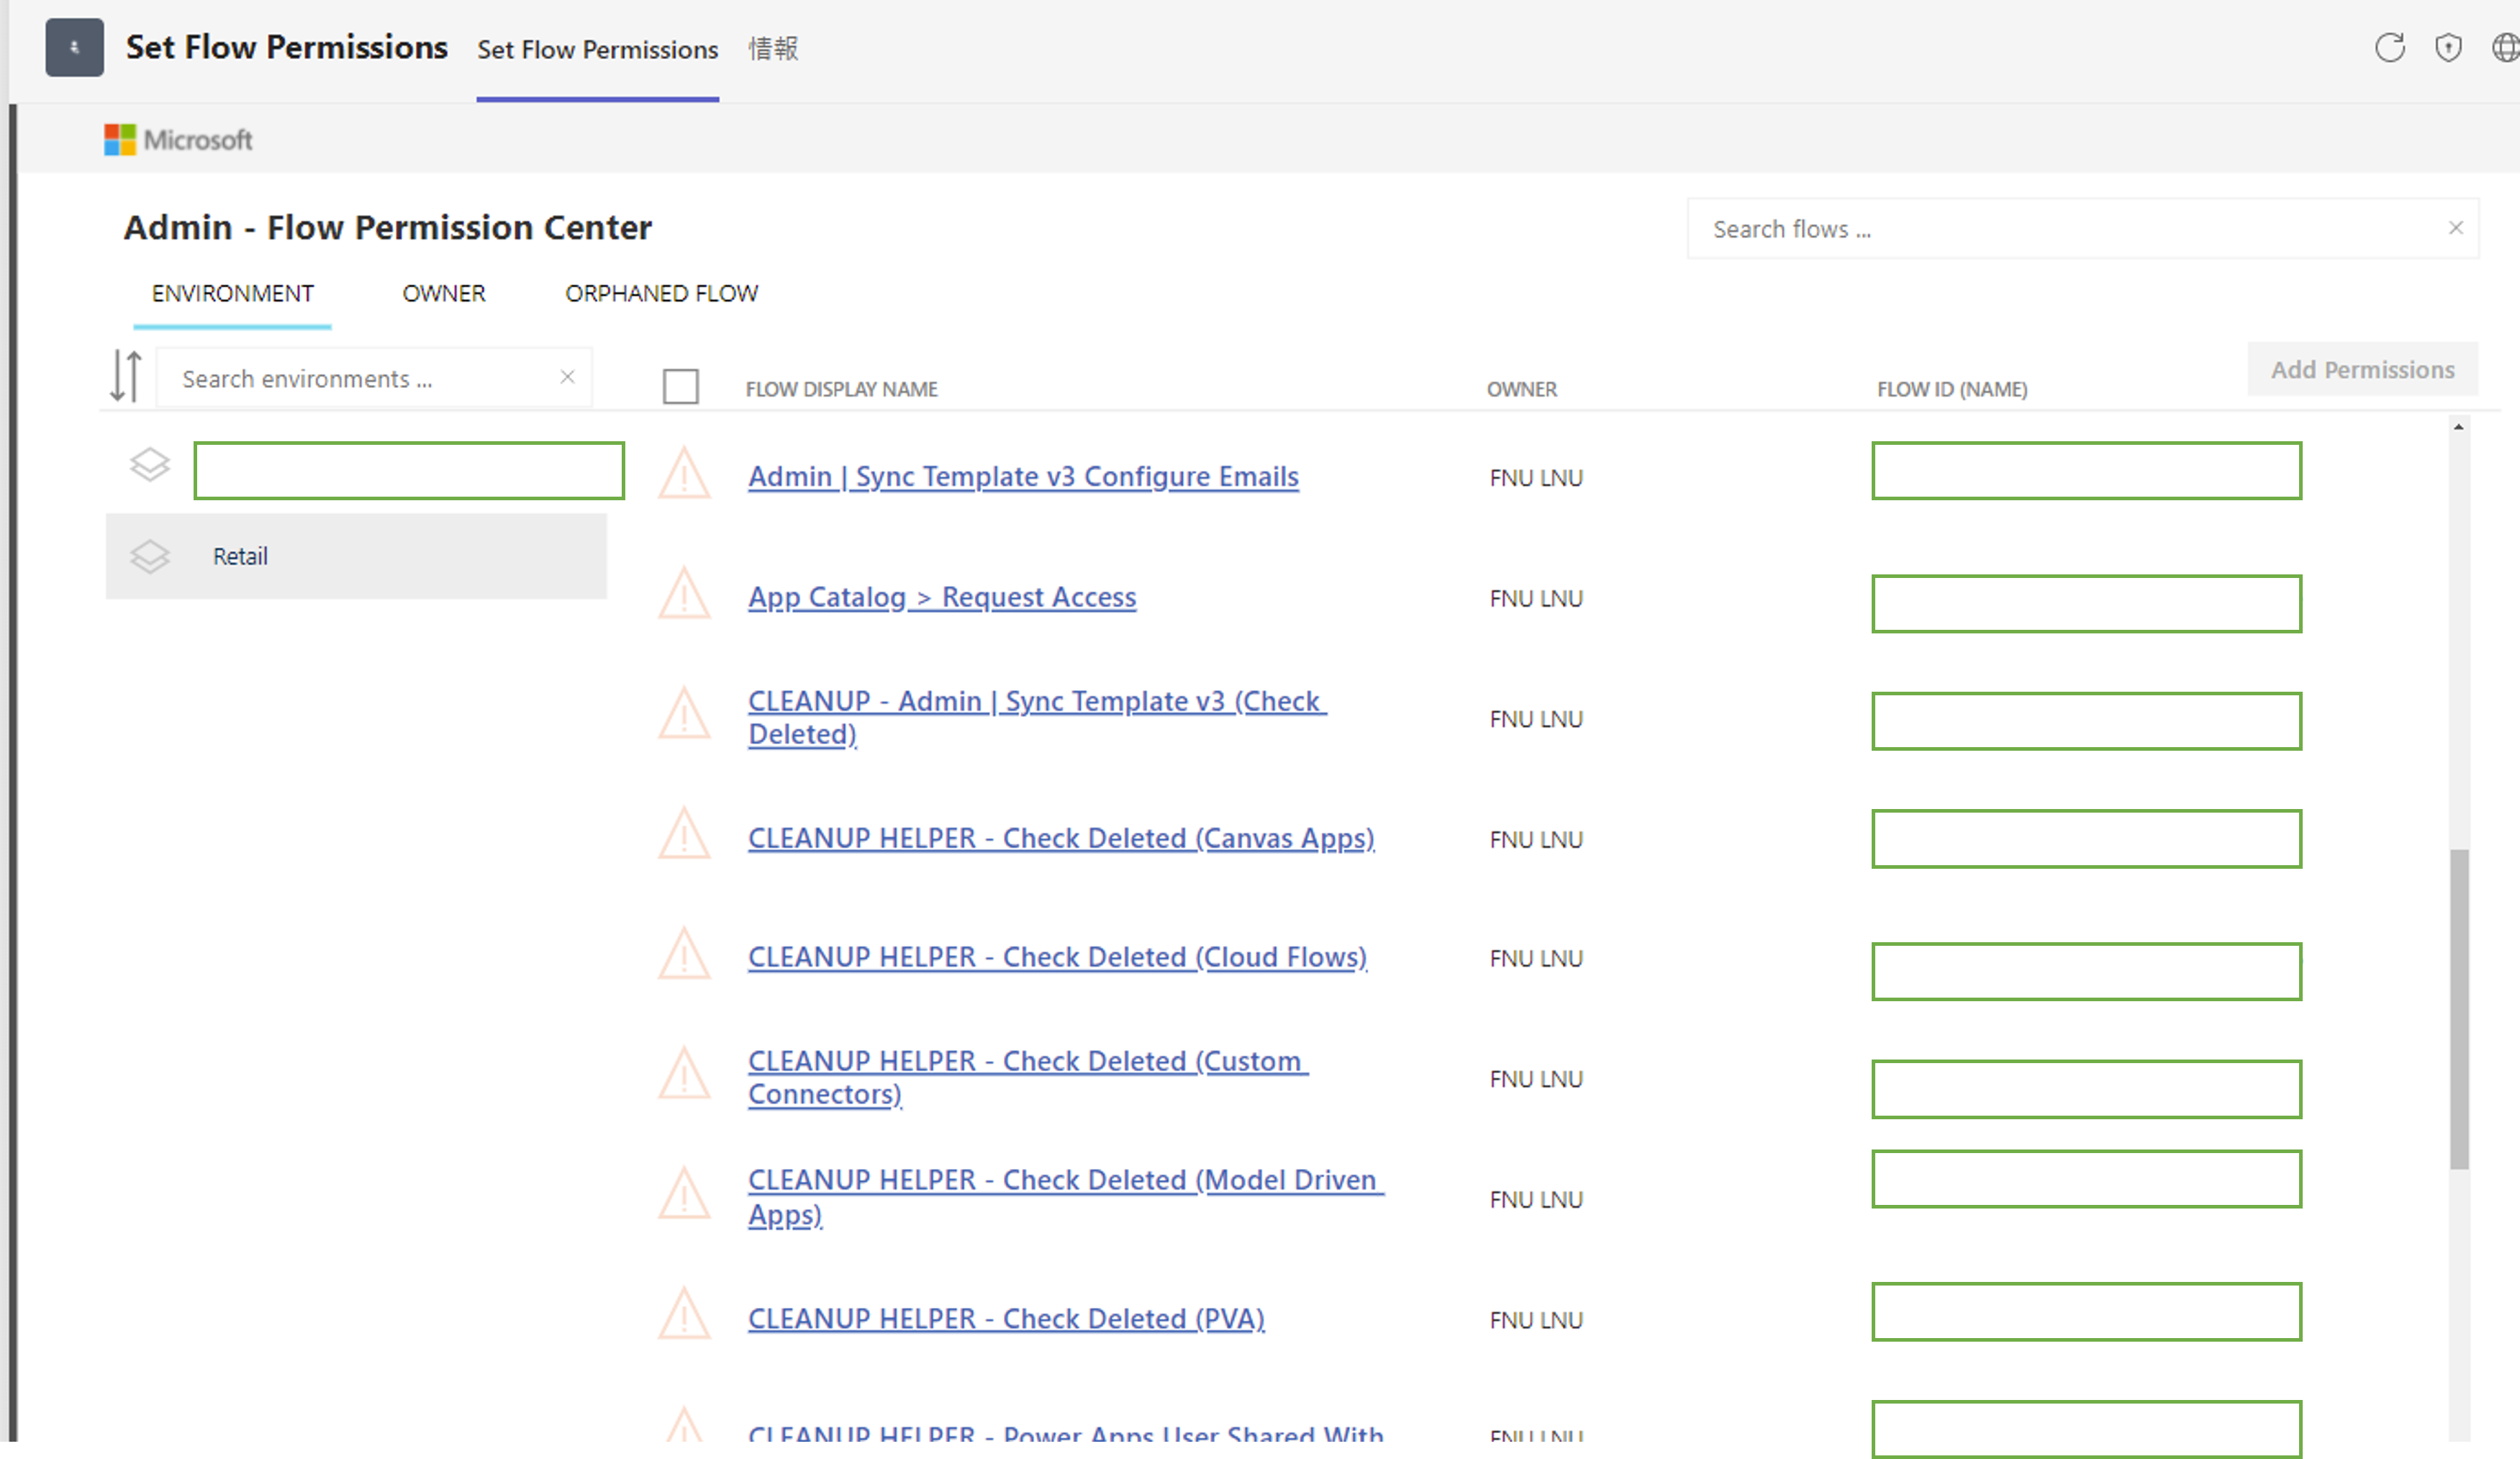Click the Microsoft logo

[x=178, y=139]
